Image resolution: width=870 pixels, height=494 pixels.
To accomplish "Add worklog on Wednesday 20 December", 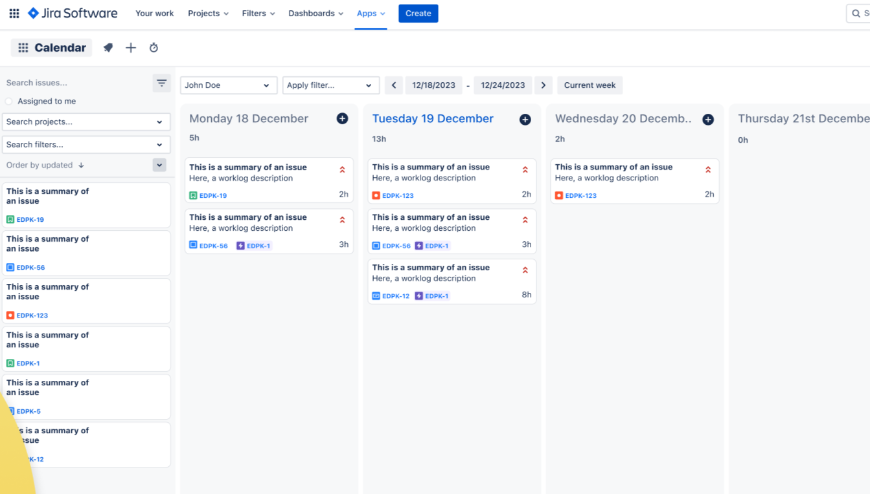I will (708, 119).
